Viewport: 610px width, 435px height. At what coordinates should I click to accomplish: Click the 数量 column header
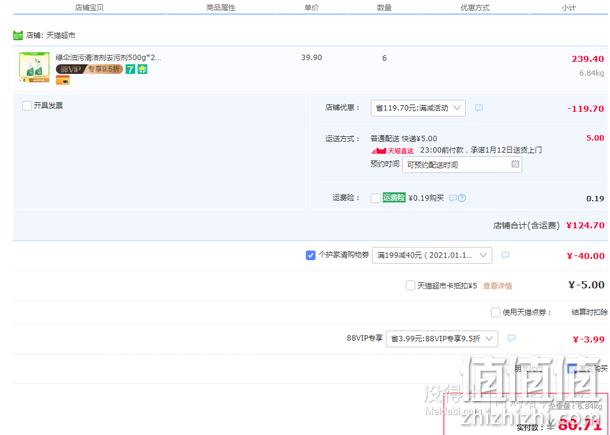point(384,7)
